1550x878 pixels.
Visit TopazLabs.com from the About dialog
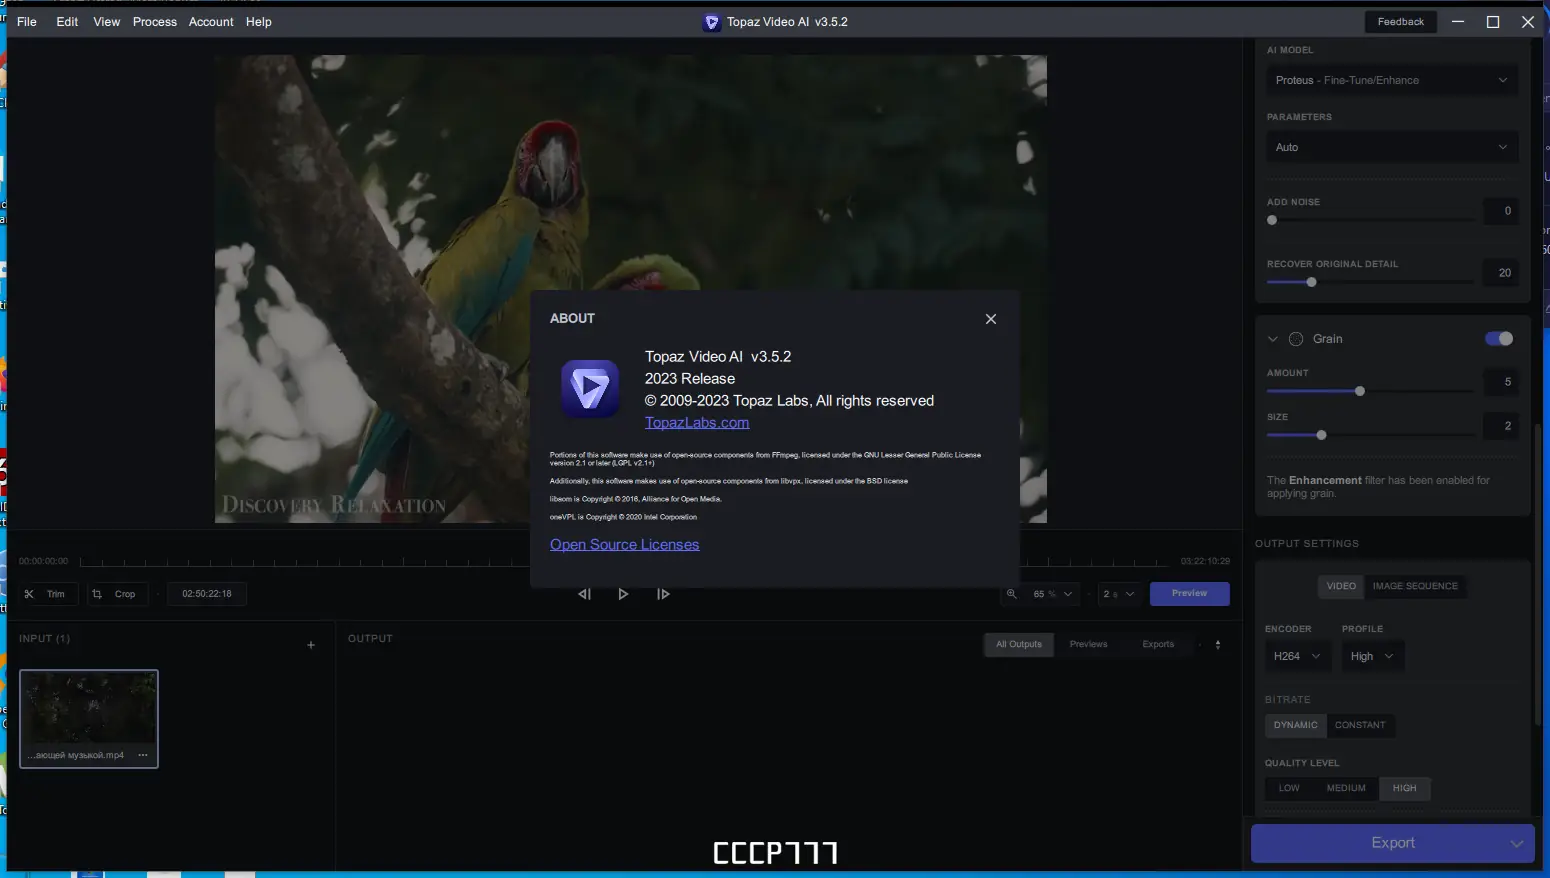[x=697, y=422]
